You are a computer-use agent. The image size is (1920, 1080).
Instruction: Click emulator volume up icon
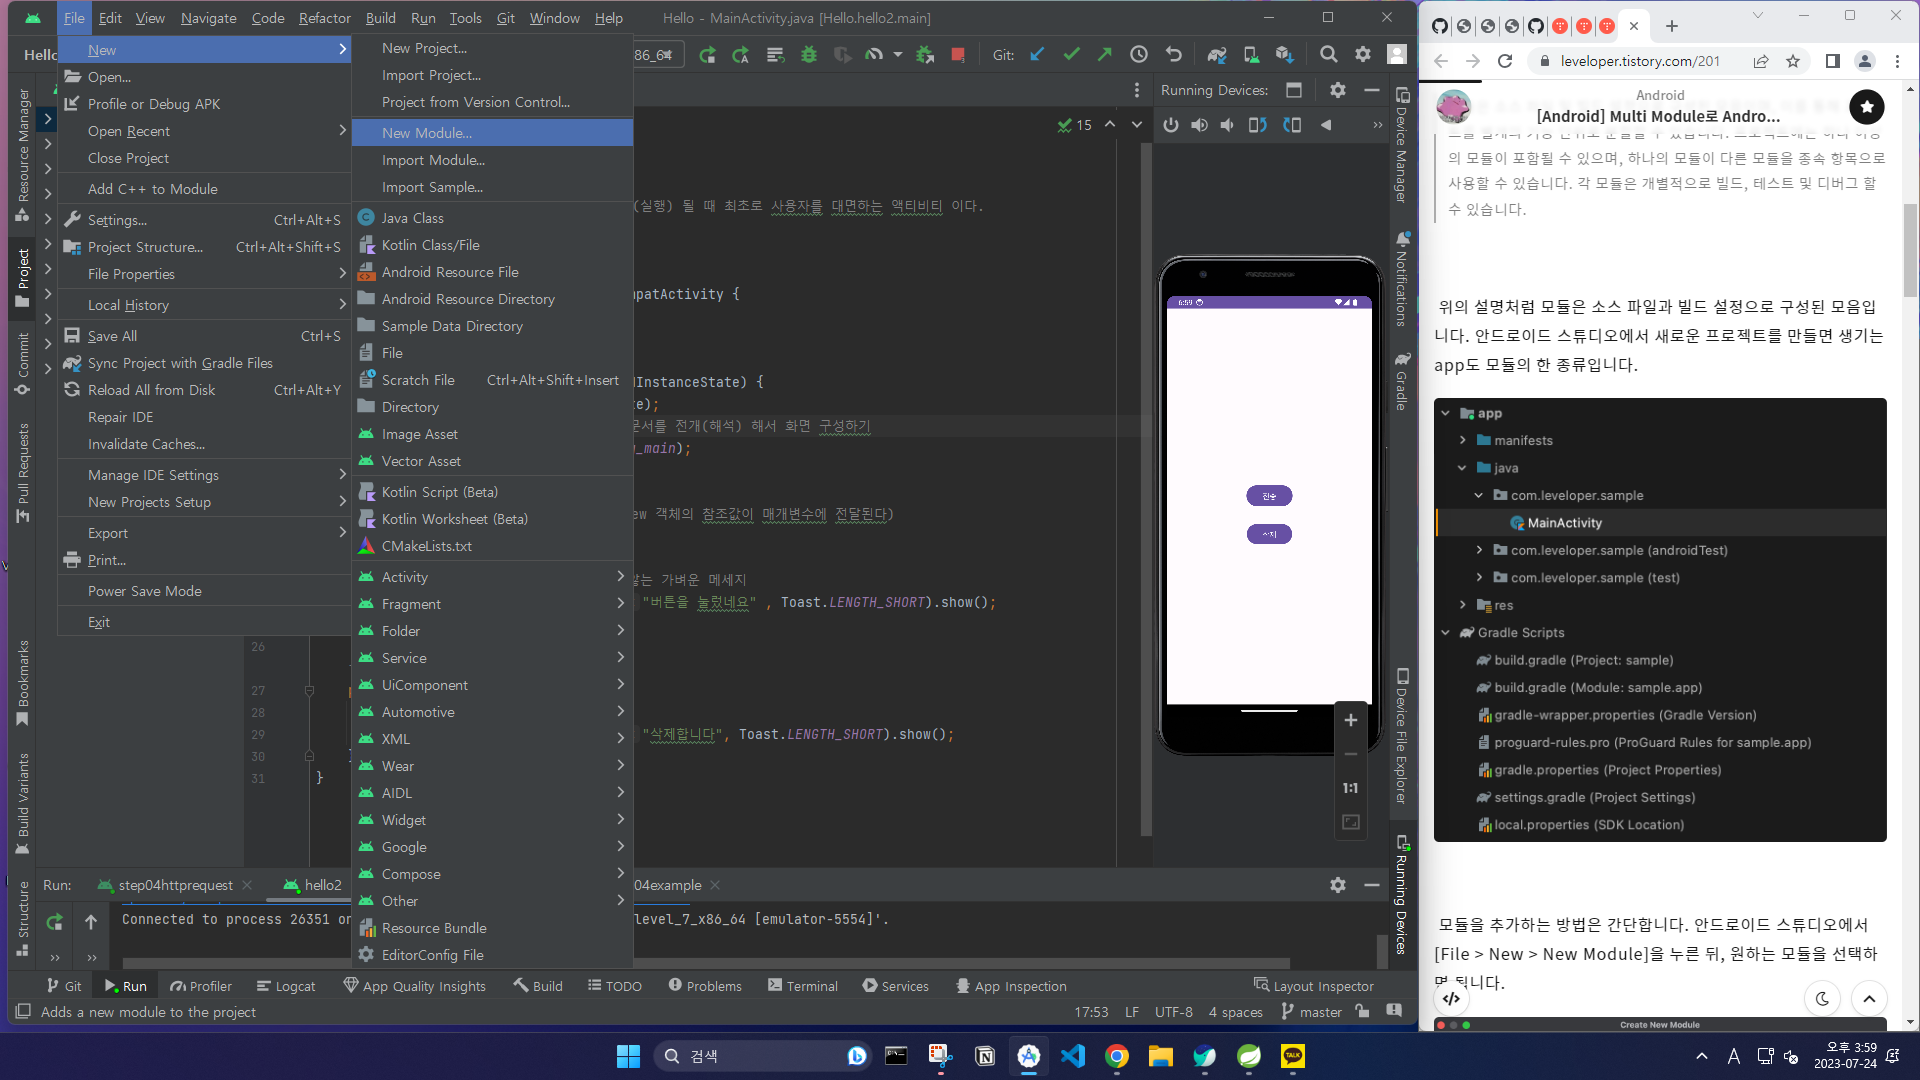pos(1199,125)
